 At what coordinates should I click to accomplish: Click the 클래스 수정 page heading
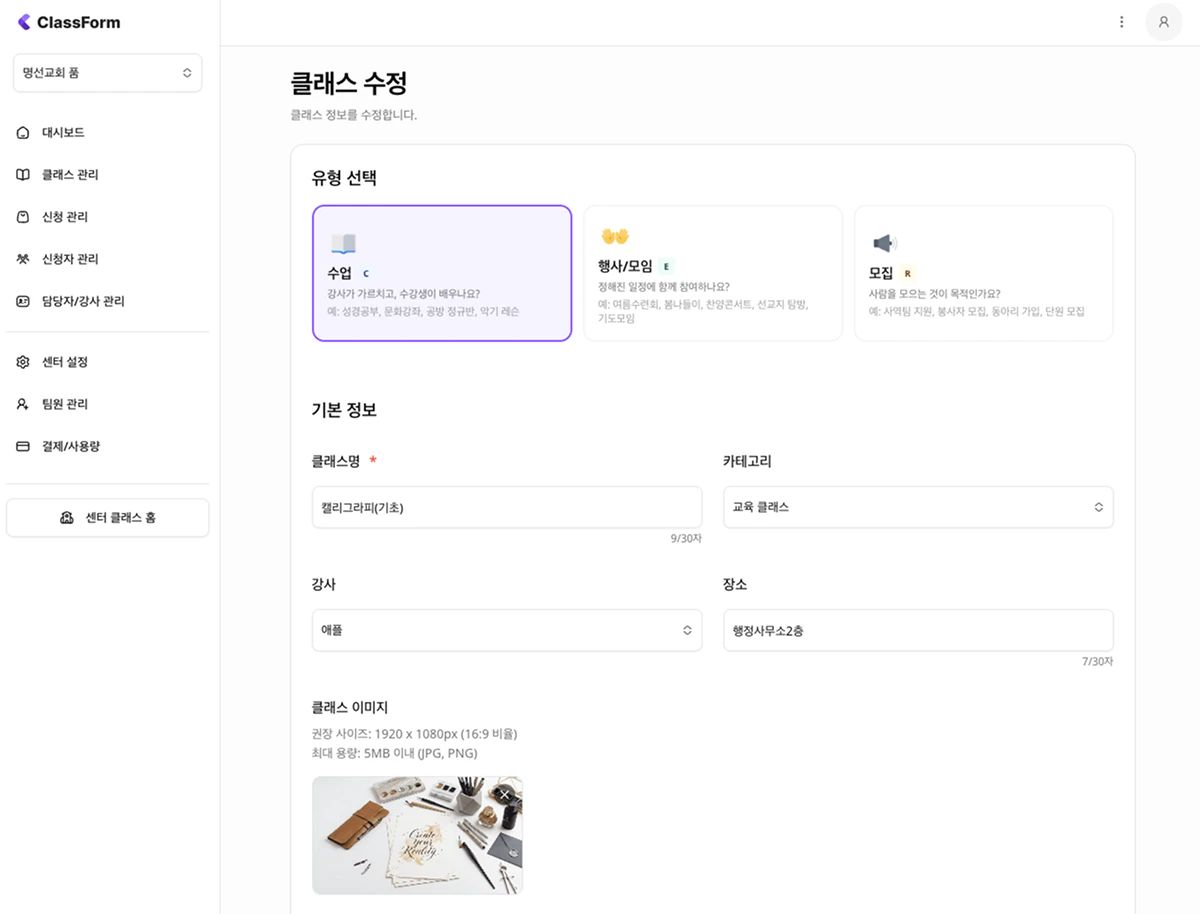point(349,83)
